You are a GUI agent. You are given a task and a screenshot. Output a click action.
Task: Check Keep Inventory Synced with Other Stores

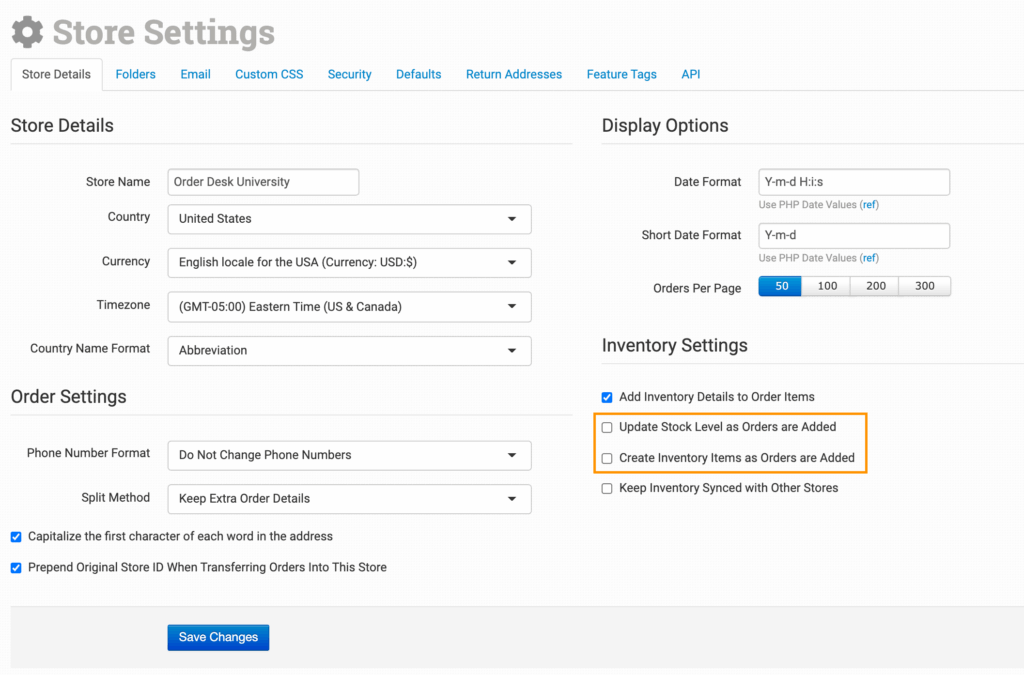pyautogui.click(x=607, y=488)
